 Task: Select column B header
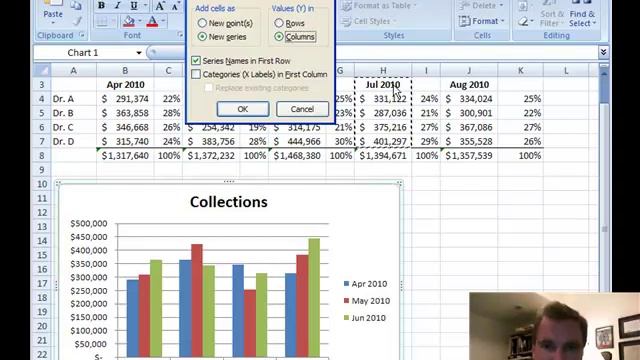click(125, 71)
